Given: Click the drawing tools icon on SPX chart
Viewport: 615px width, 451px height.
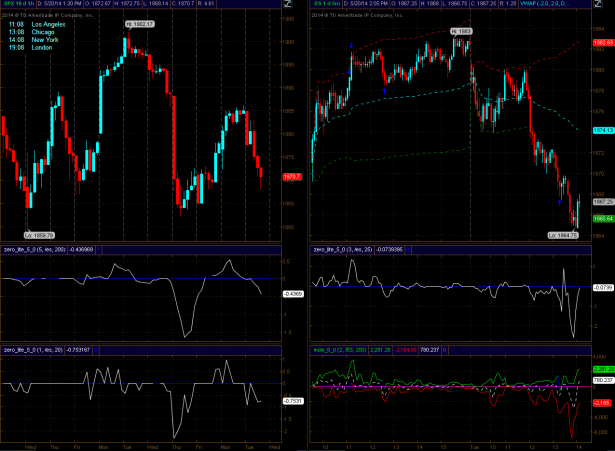Looking at the screenshot, I should pos(287,4).
